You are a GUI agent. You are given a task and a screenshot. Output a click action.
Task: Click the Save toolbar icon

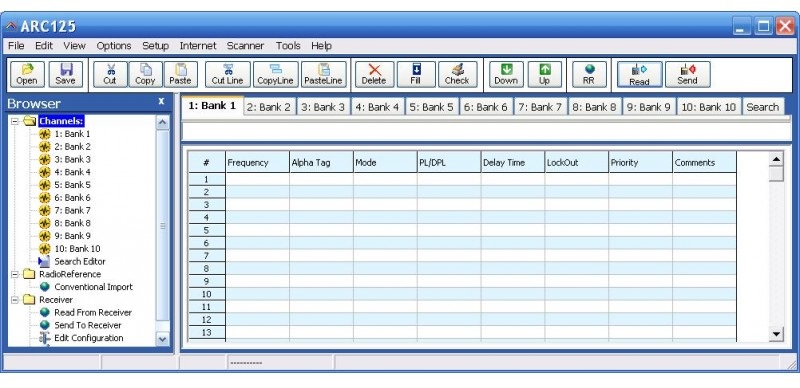(66, 75)
